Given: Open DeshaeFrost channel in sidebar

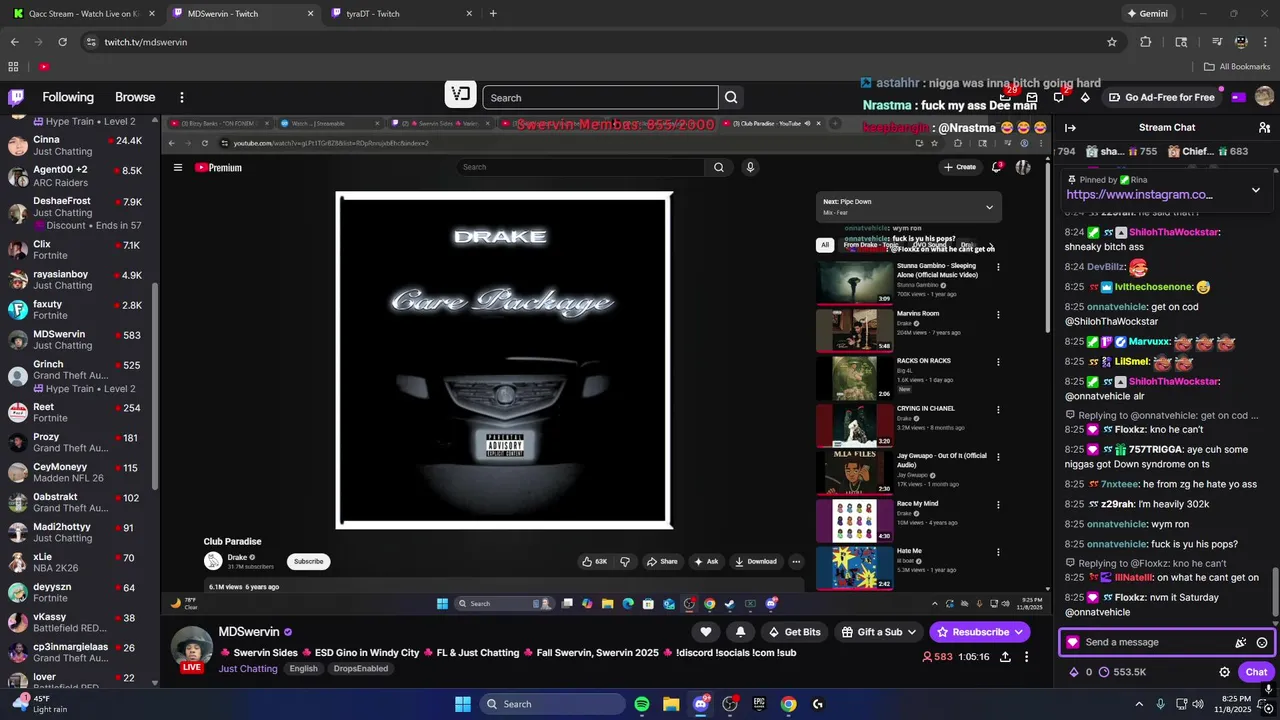Looking at the screenshot, I should point(77,212).
